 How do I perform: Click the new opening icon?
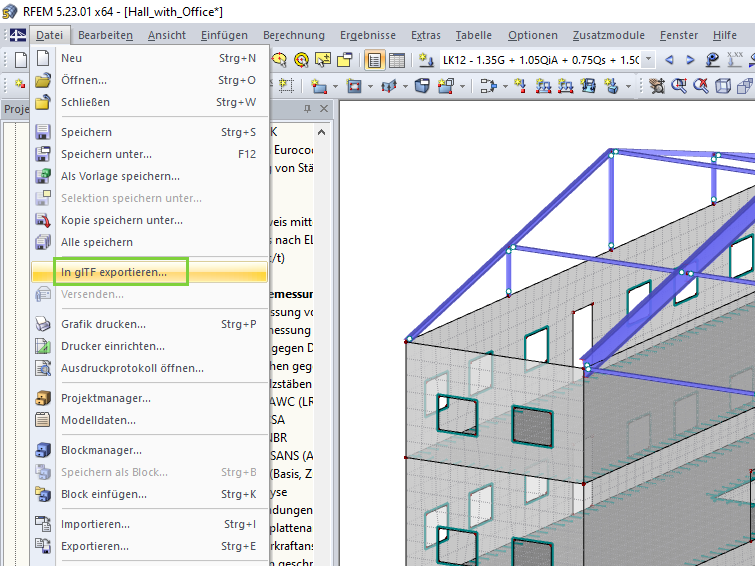click(x=354, y=86)
